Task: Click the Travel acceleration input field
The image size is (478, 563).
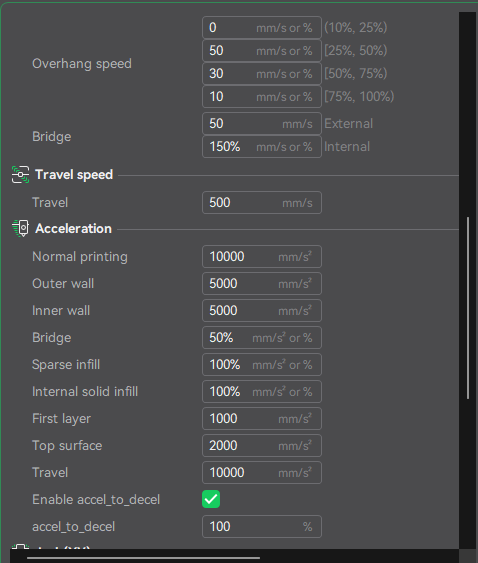Action: 262,473
